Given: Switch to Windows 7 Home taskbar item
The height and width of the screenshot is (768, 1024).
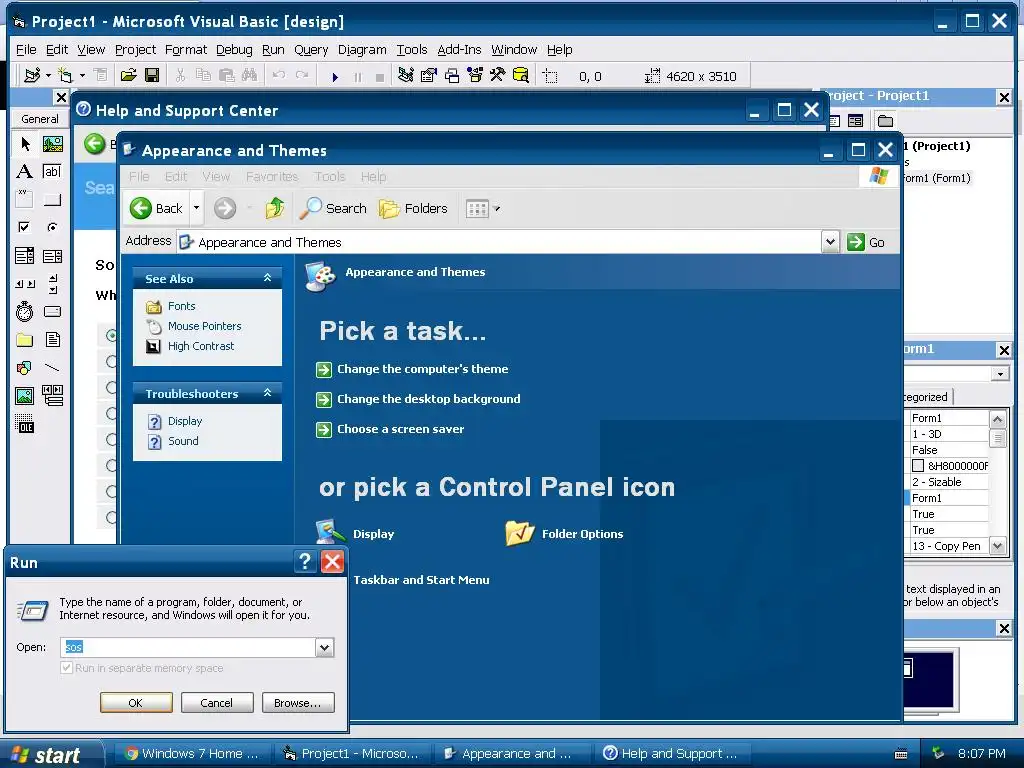Looking at the screenshot, I should coord(193,754).
